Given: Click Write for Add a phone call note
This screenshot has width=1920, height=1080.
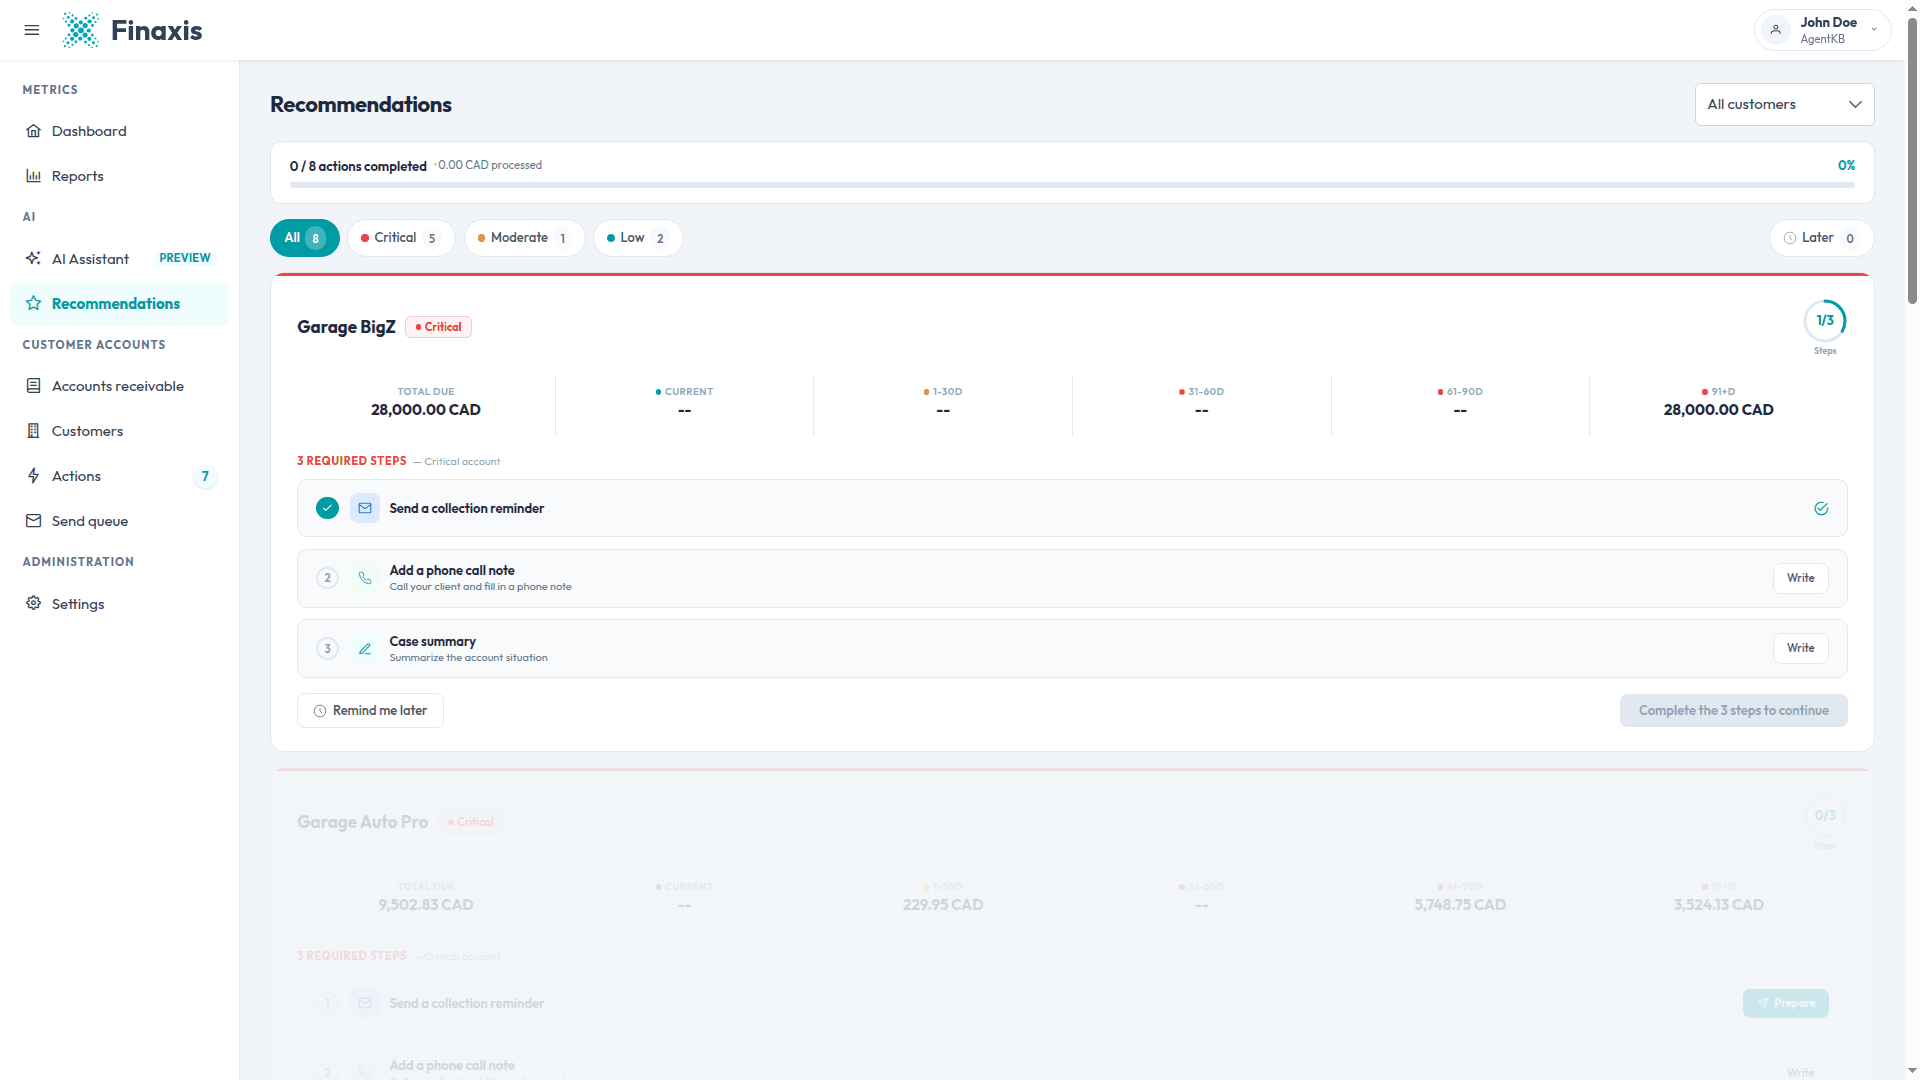Looking at the screenshot, I should click(1800, 578).
